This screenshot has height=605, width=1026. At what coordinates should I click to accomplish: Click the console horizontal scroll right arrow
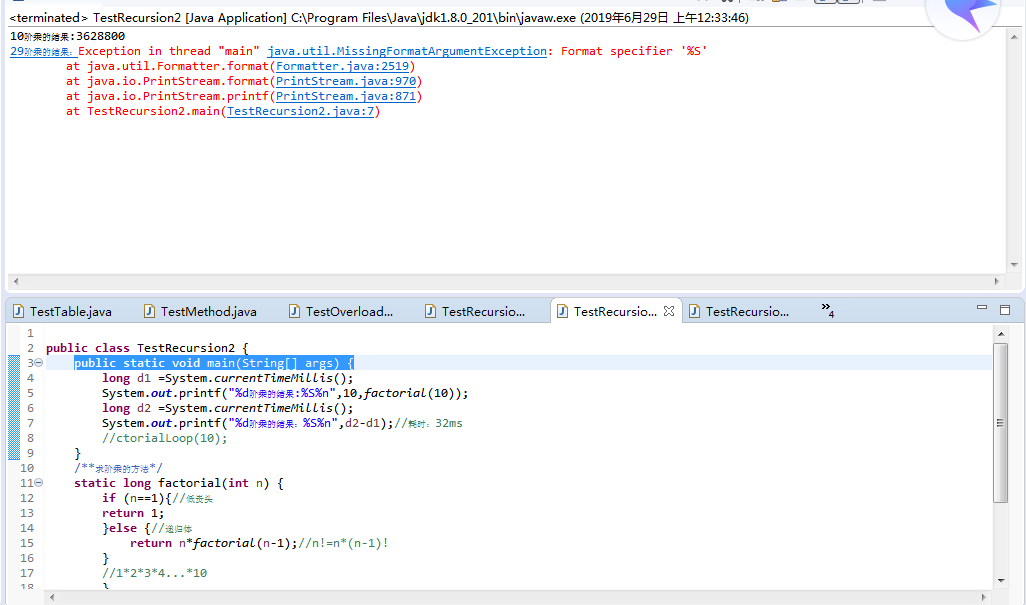[997, 281]
